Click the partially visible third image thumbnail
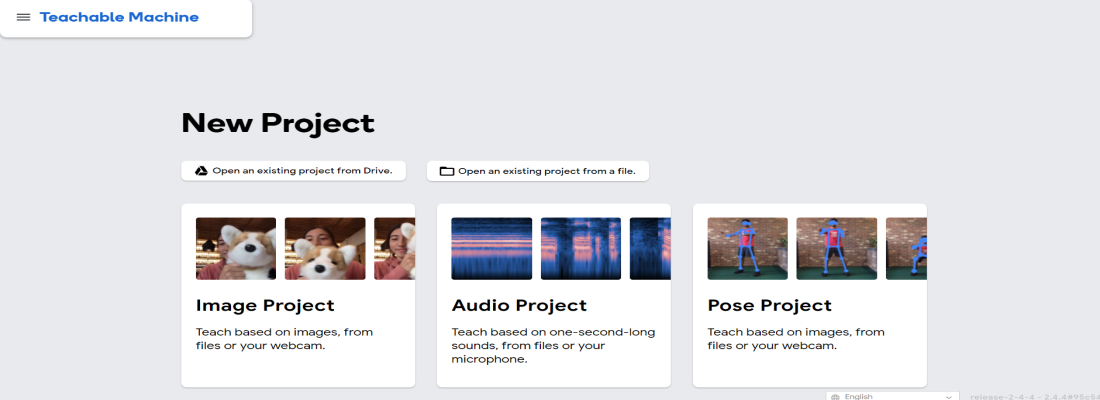 [x=394, y=249]
